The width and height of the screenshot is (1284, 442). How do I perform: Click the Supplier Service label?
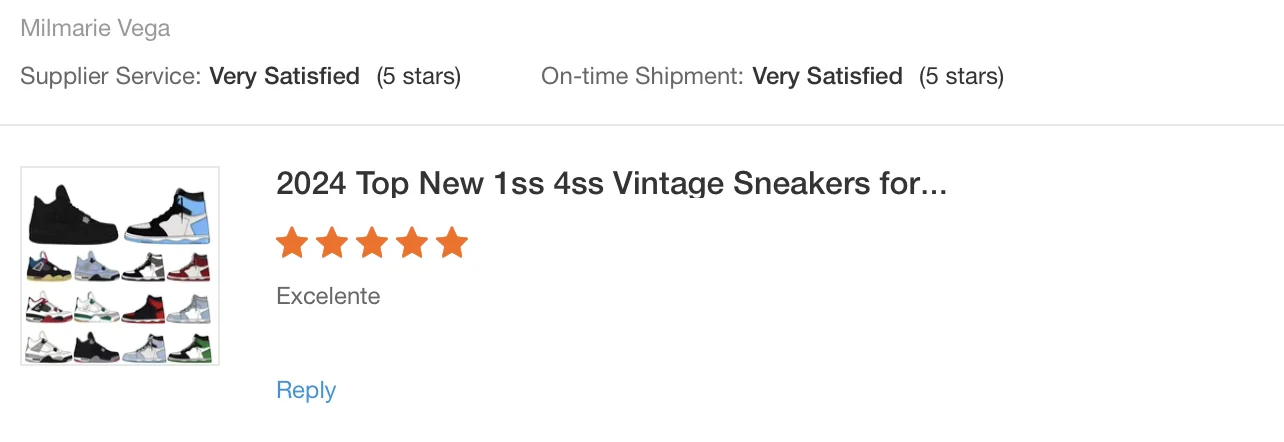(x=111, y=76)
